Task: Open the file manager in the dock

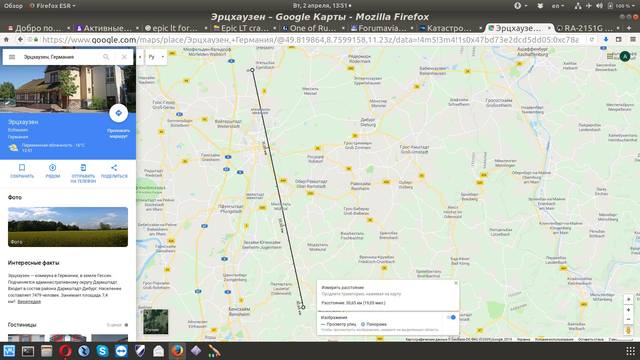Action: click(47, 351)
